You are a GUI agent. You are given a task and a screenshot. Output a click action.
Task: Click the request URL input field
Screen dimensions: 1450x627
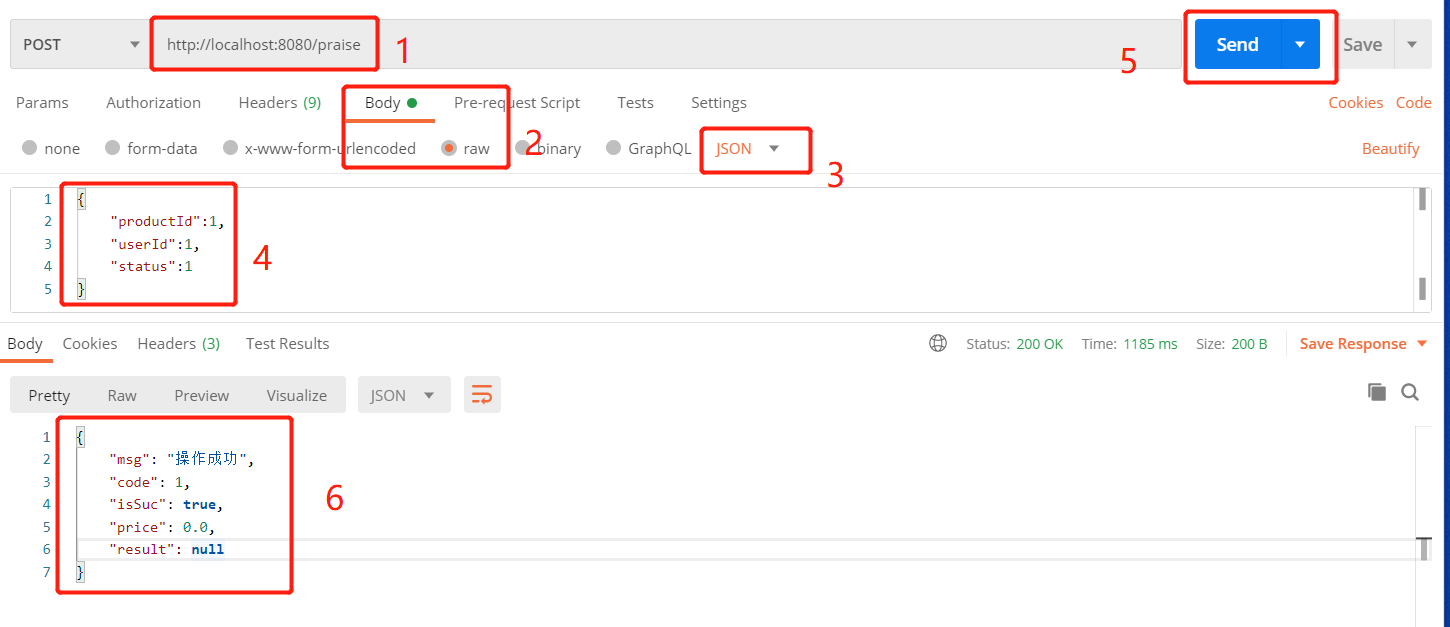click(665, 45)
